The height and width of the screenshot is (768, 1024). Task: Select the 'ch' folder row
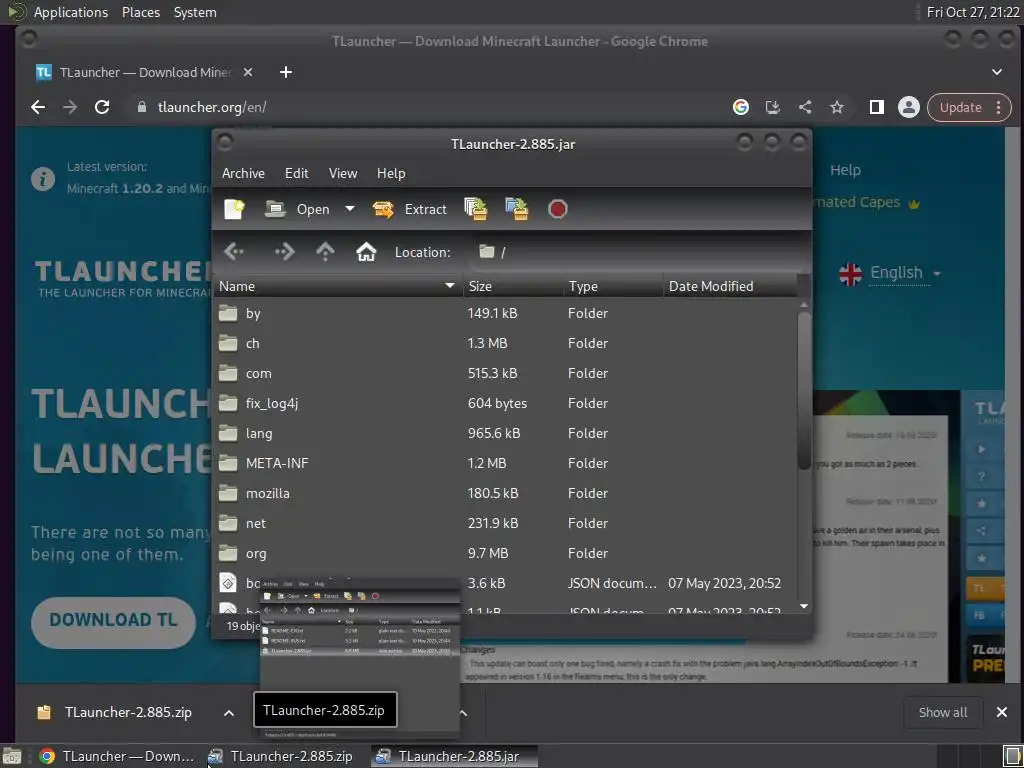[x=505, y=344]
